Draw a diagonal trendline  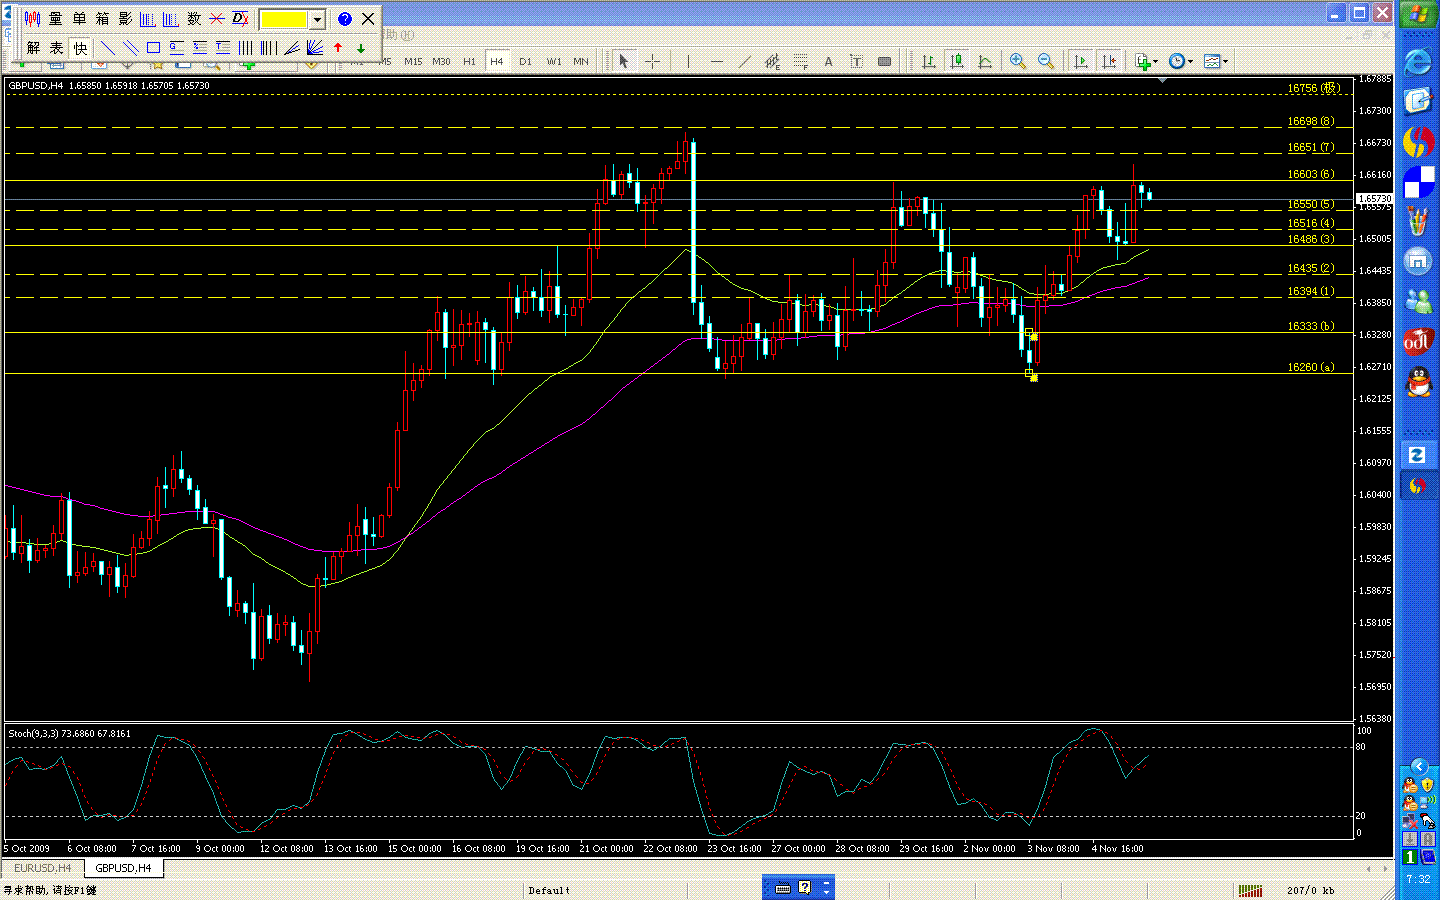[744, 61]
